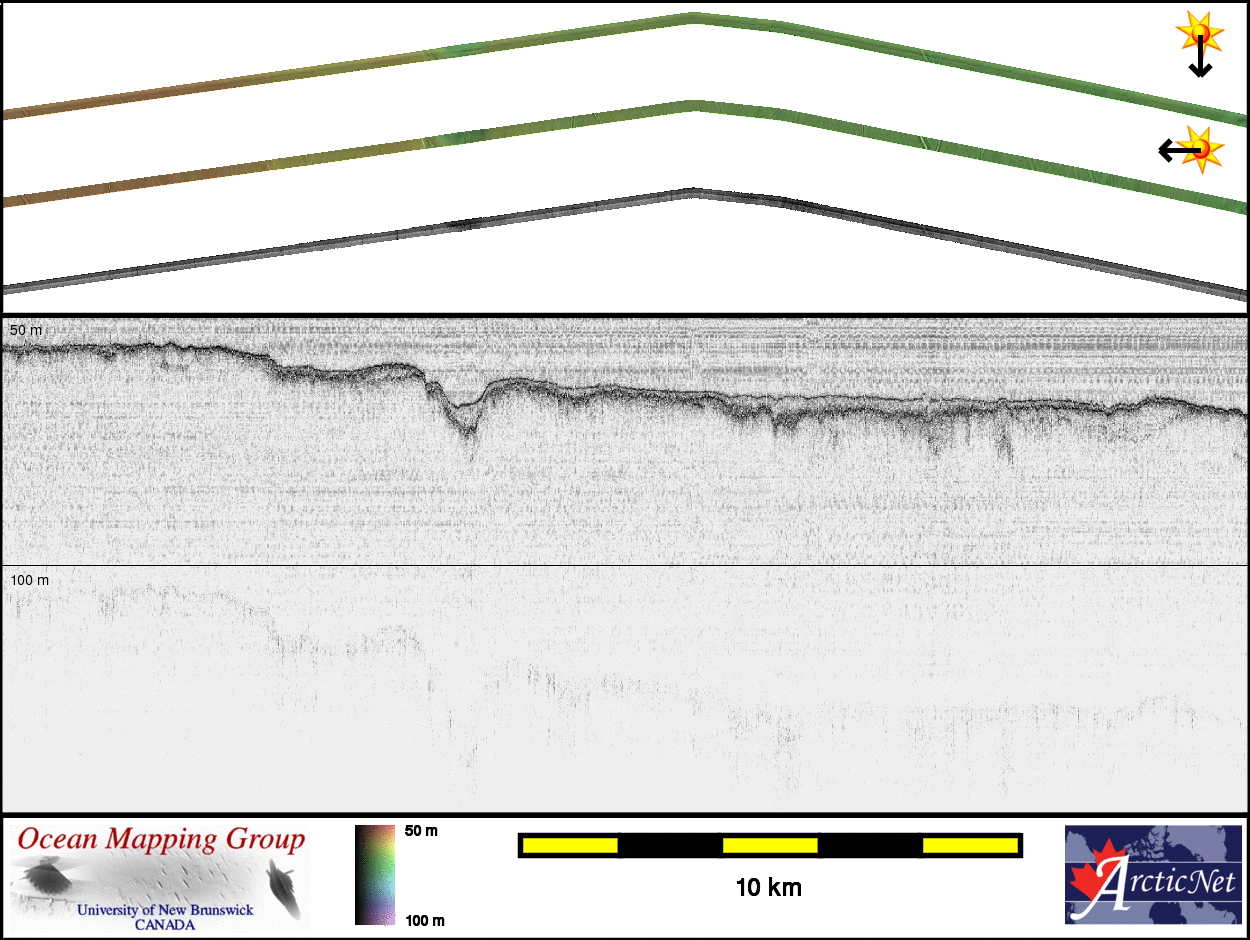
Task: Select the right vessel silhouette in Ocean Mapping logo
Action: 284,890
